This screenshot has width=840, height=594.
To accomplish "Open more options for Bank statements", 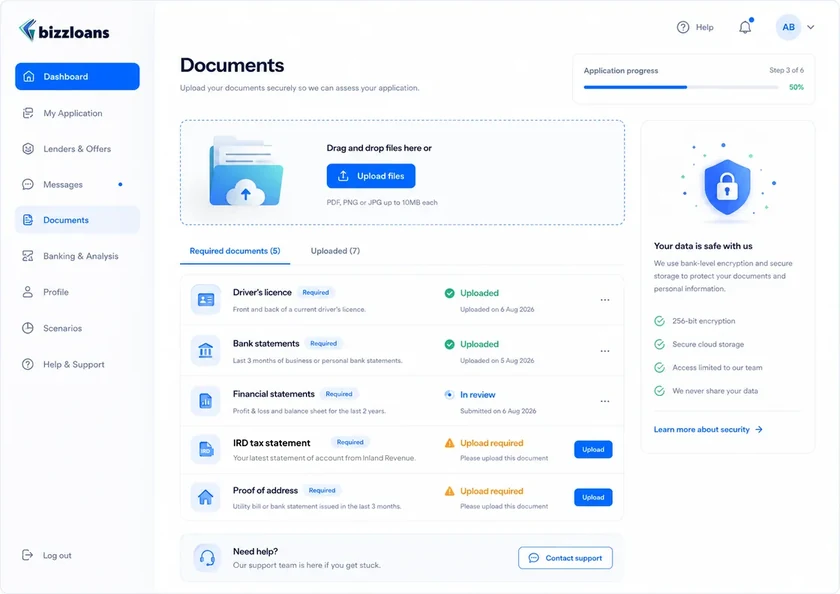I will [605, 351].
